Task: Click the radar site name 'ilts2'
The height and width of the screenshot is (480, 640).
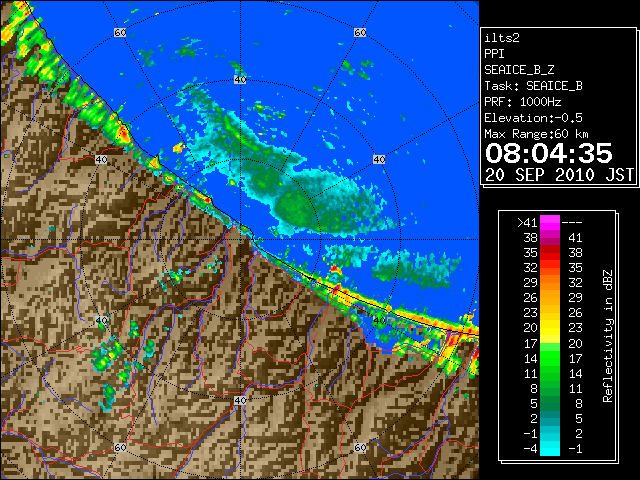Action: pos(502,38)
